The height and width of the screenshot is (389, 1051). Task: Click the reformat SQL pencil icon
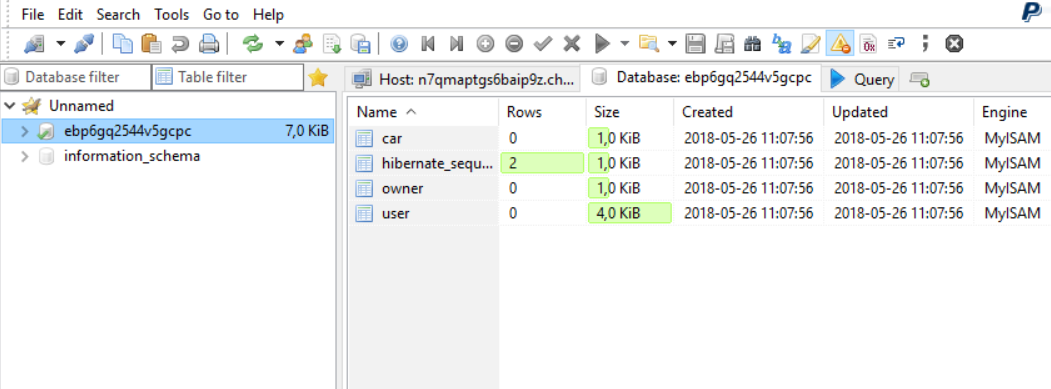810,44
